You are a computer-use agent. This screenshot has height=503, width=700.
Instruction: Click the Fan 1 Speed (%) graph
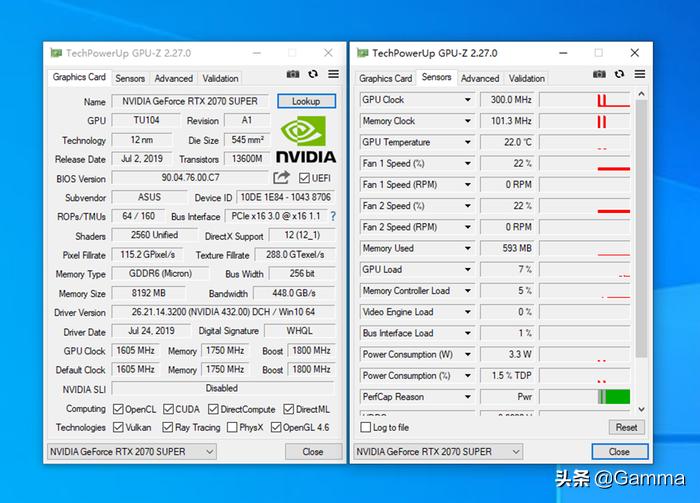coord(585,163)
